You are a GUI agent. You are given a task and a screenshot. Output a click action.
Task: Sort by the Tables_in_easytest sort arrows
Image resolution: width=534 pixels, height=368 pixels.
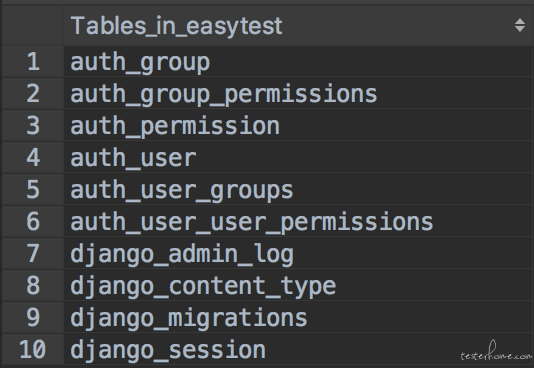[520, 26]
